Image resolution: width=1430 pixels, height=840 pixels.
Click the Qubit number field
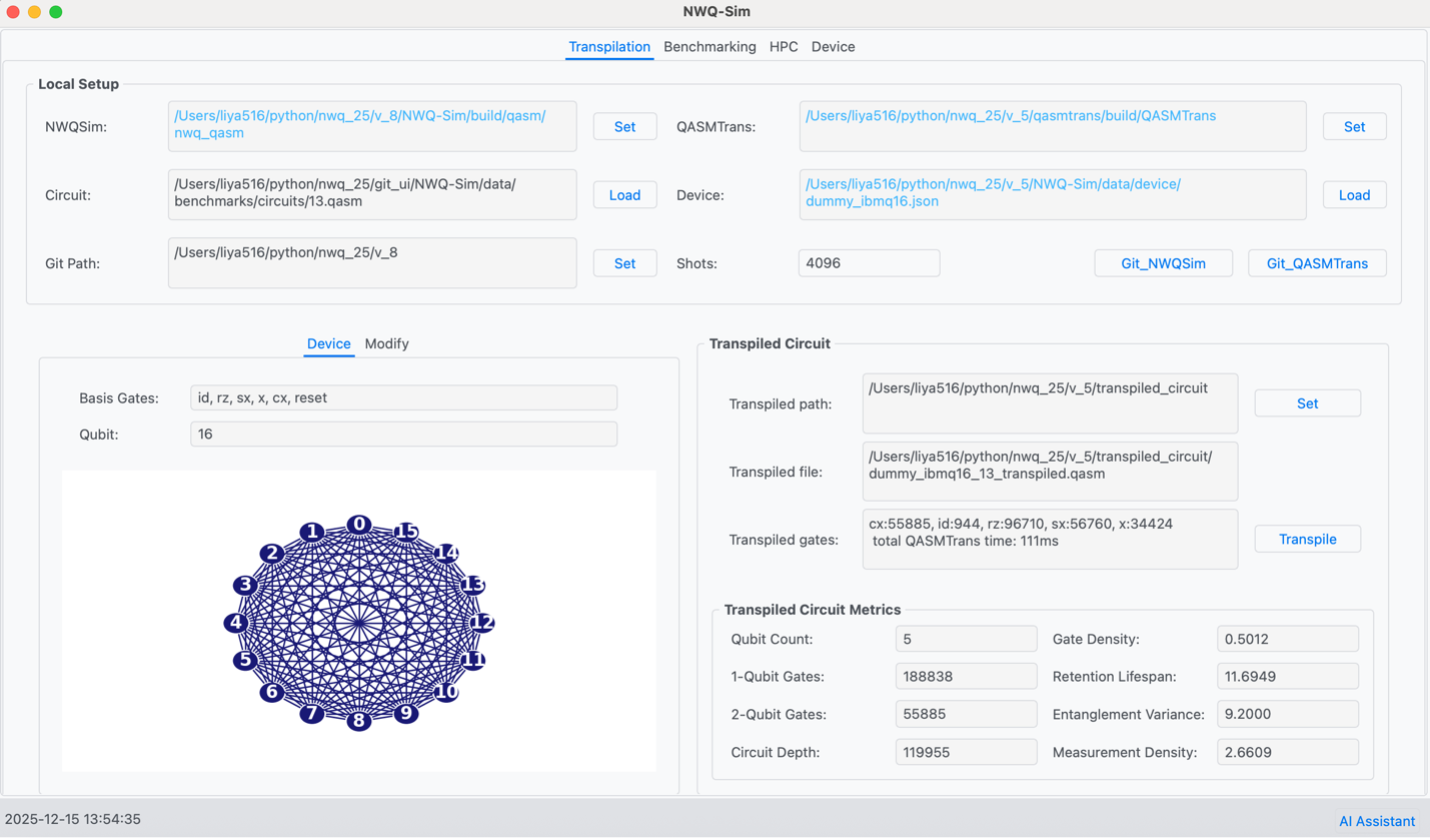tap(403, 434)
